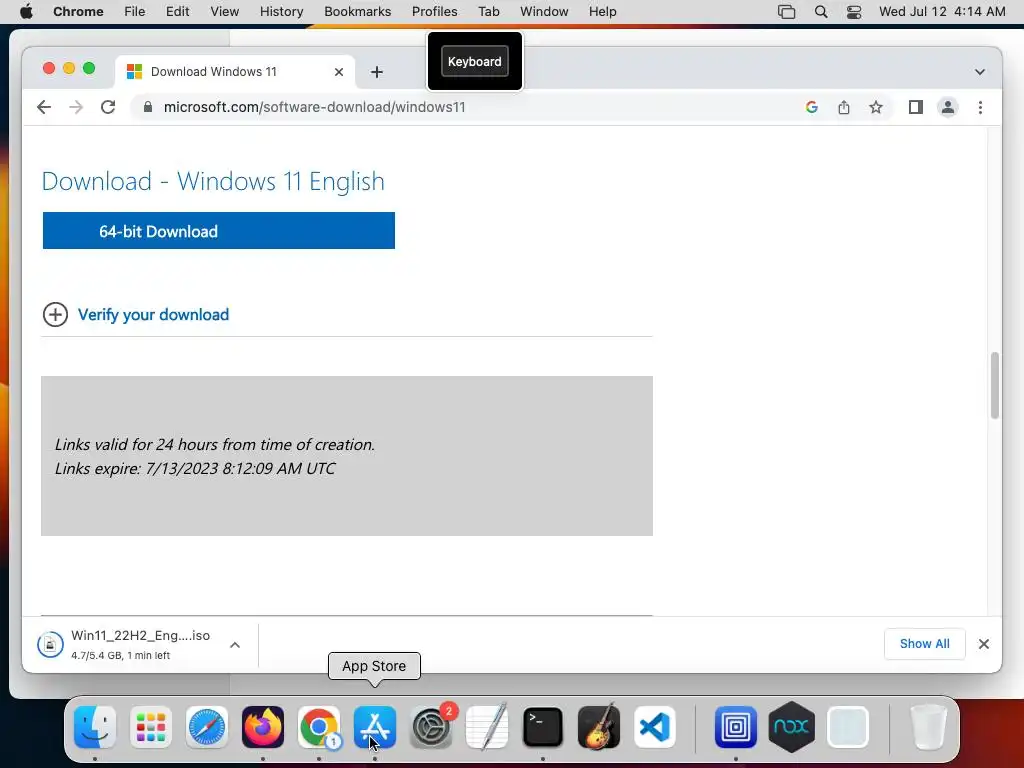Open the Help menu
The width and height of the screenshot is (1024, 768).
click(x=602, y=12)
